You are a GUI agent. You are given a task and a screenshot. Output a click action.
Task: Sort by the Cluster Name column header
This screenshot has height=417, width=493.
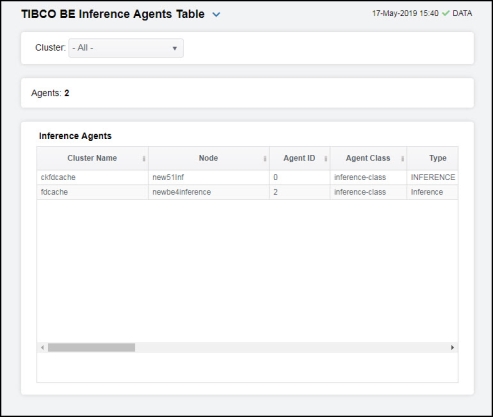tap(92, 158)
